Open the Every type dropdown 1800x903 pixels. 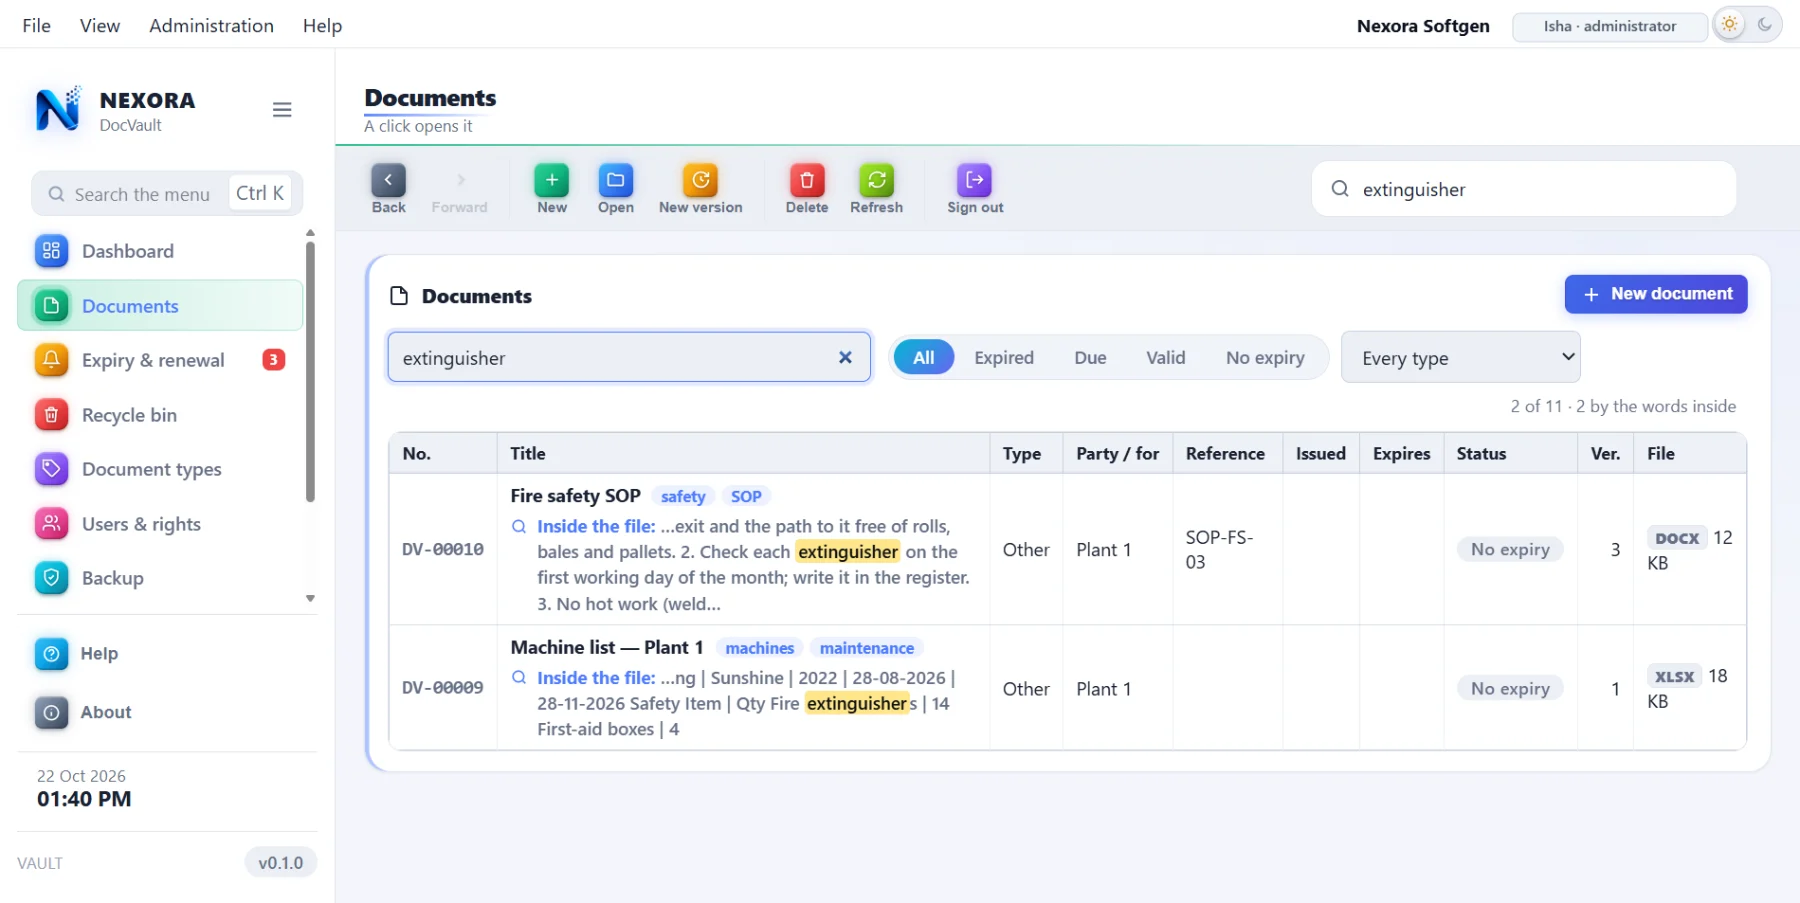click(1460, 357)
